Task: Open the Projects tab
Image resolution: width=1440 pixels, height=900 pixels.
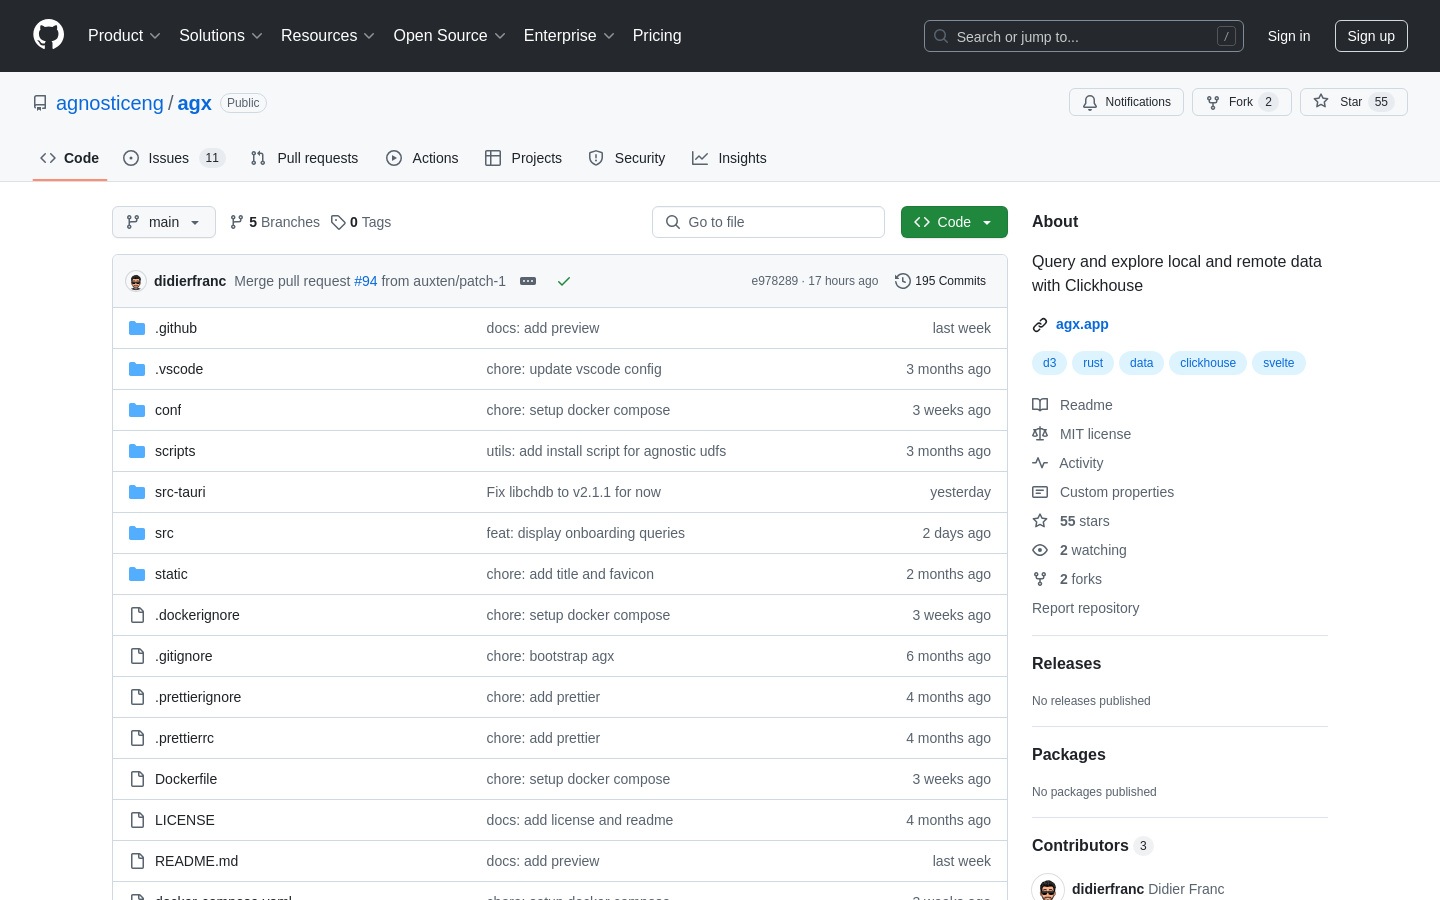Action: tap(523, 158)
